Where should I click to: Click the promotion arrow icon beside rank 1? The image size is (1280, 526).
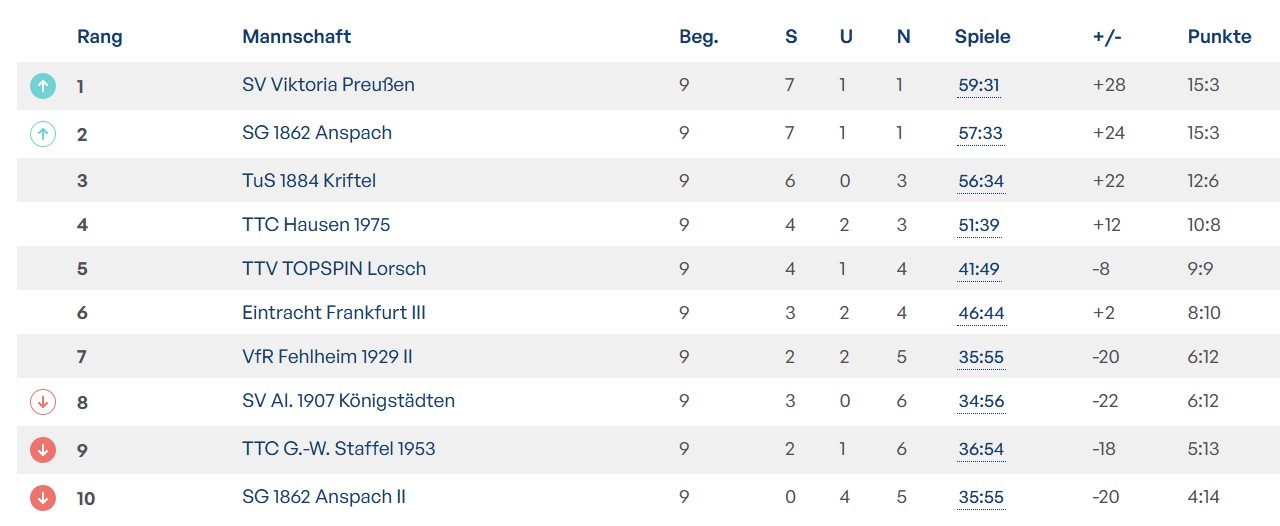[42, 86]
